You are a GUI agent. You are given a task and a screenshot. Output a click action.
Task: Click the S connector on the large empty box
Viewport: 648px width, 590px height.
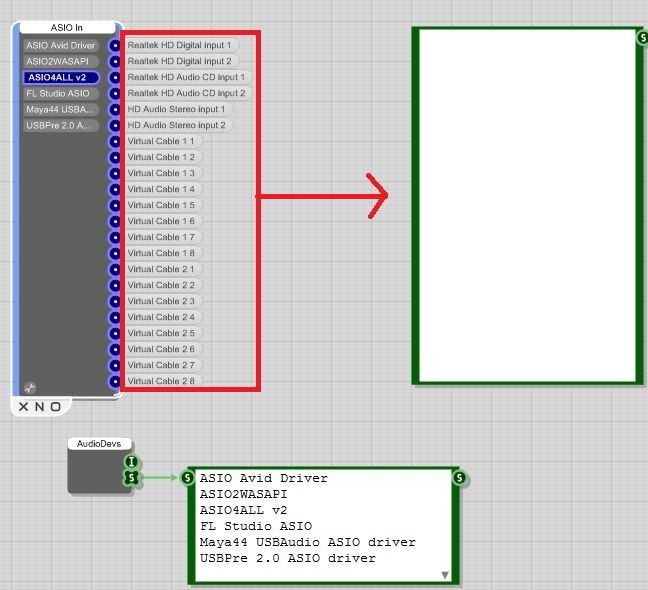point(641,38)
